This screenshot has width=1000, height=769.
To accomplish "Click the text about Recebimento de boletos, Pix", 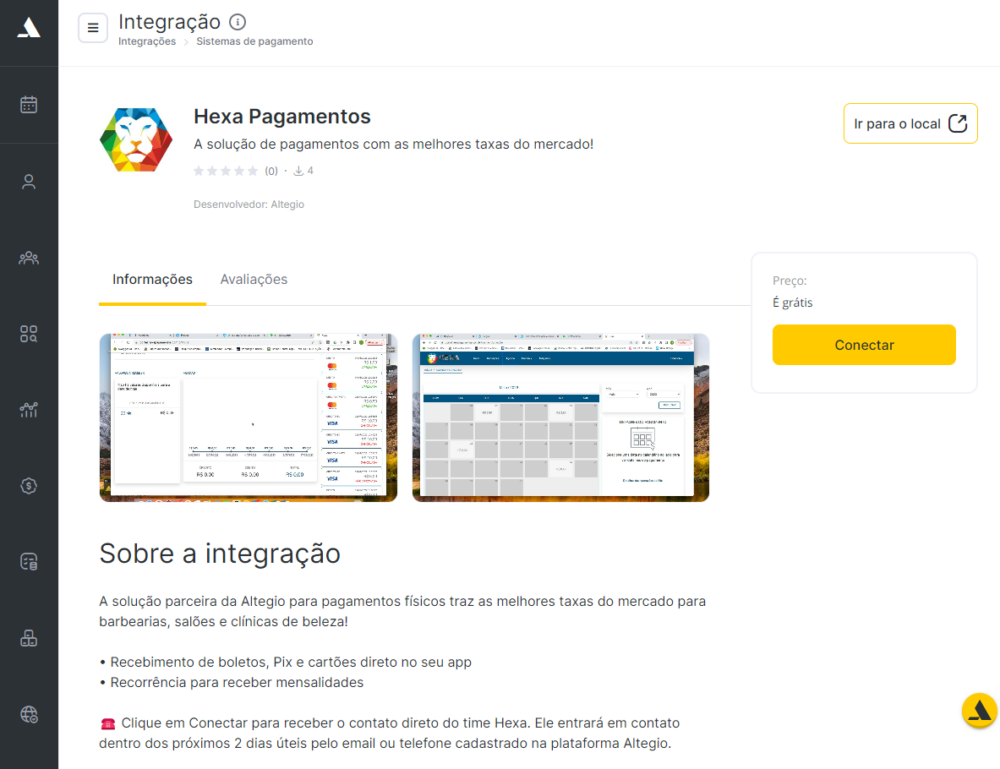I will [285, 663].
